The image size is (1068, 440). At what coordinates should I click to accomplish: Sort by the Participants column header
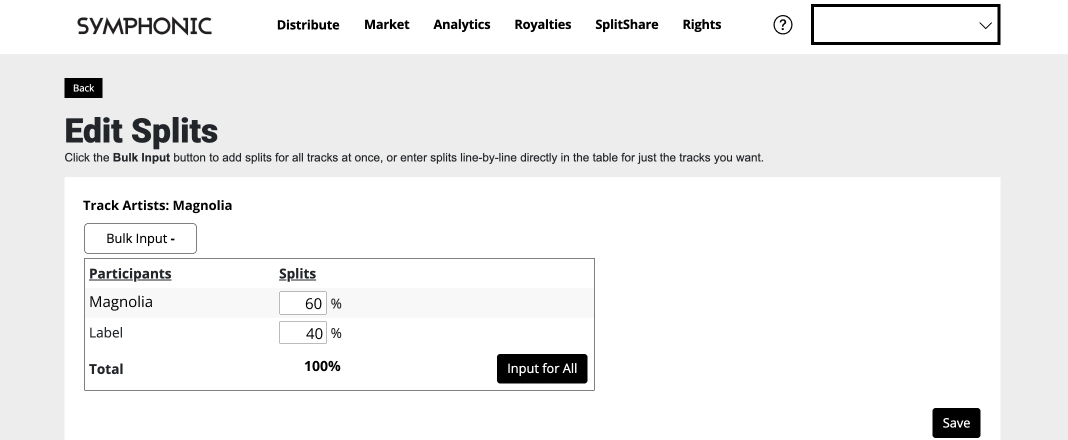[130, 274]
